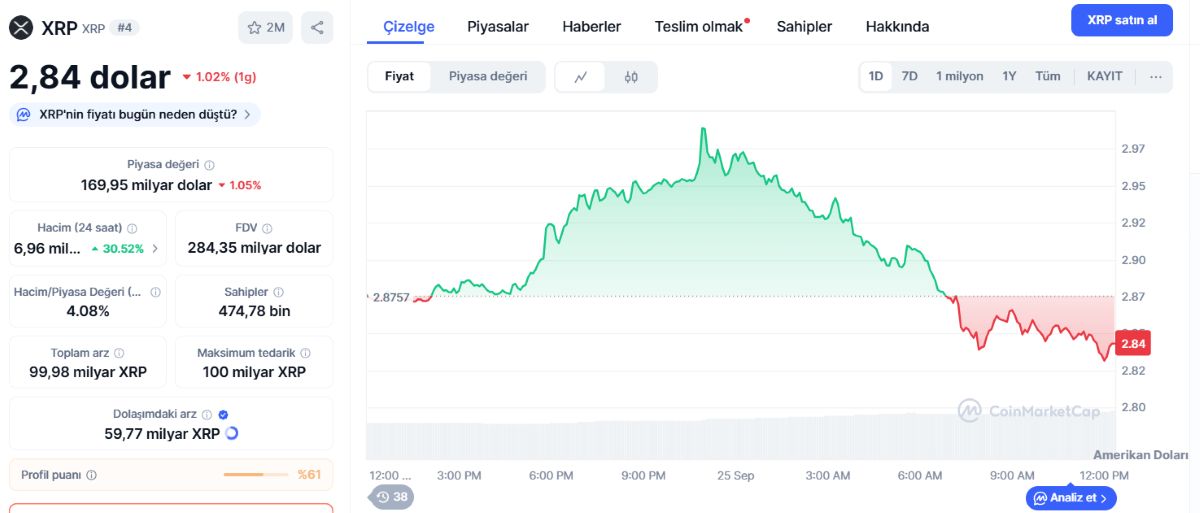
Task: Select Fiyat chart mode
Action: (x=400, y=77)
